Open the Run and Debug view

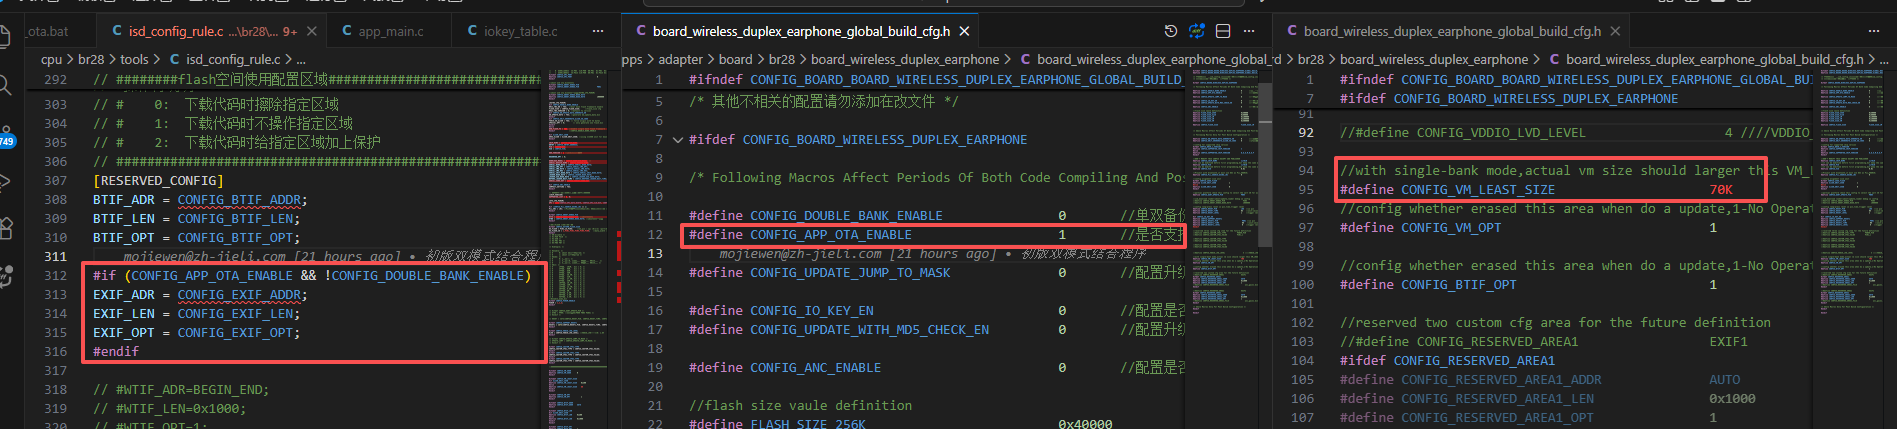pos(5,181)
